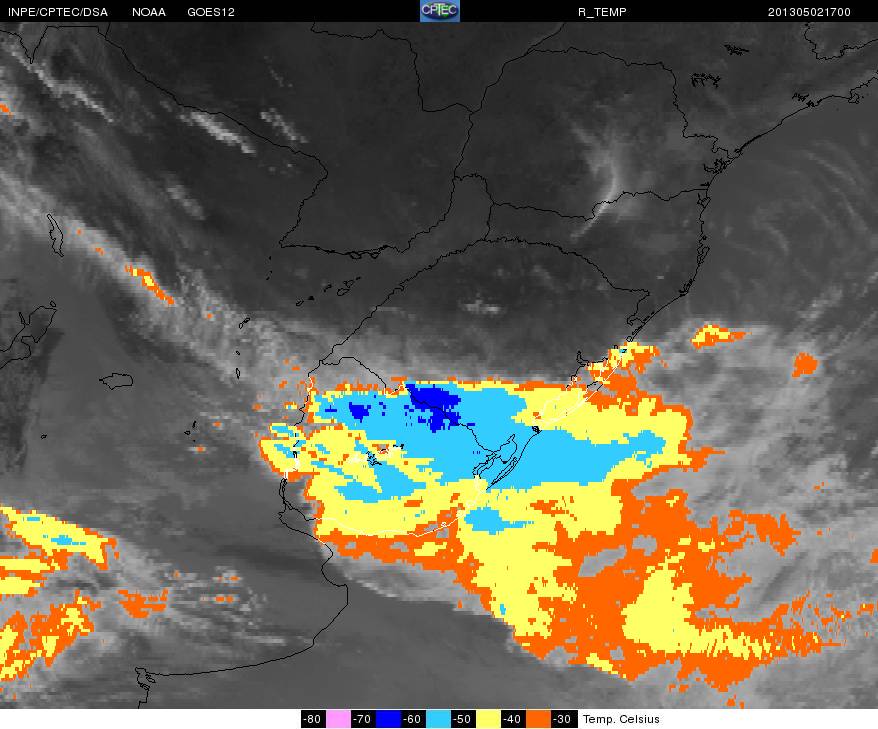Select the pink -80 to -70 legend swatch
878x729 pixels.
click(x=338, y=719)
